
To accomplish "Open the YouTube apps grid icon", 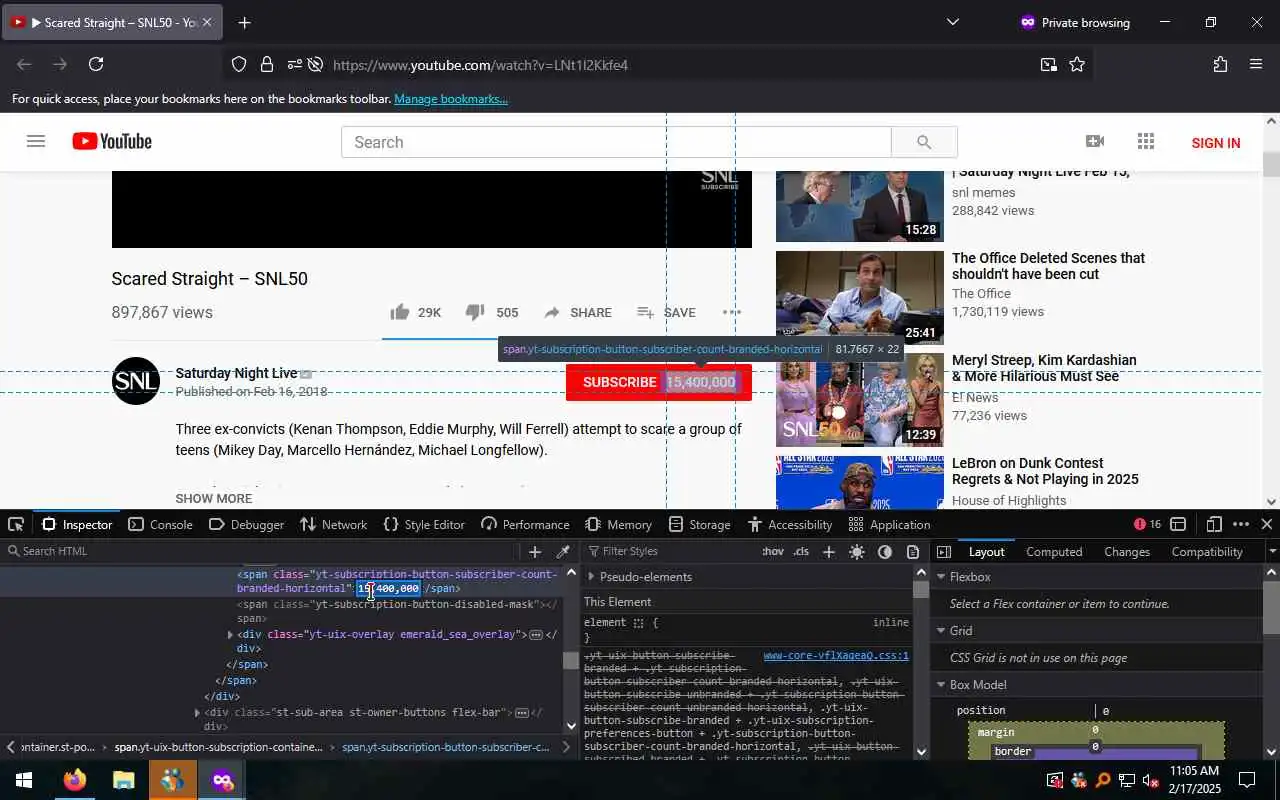I will coord(1146,142).
